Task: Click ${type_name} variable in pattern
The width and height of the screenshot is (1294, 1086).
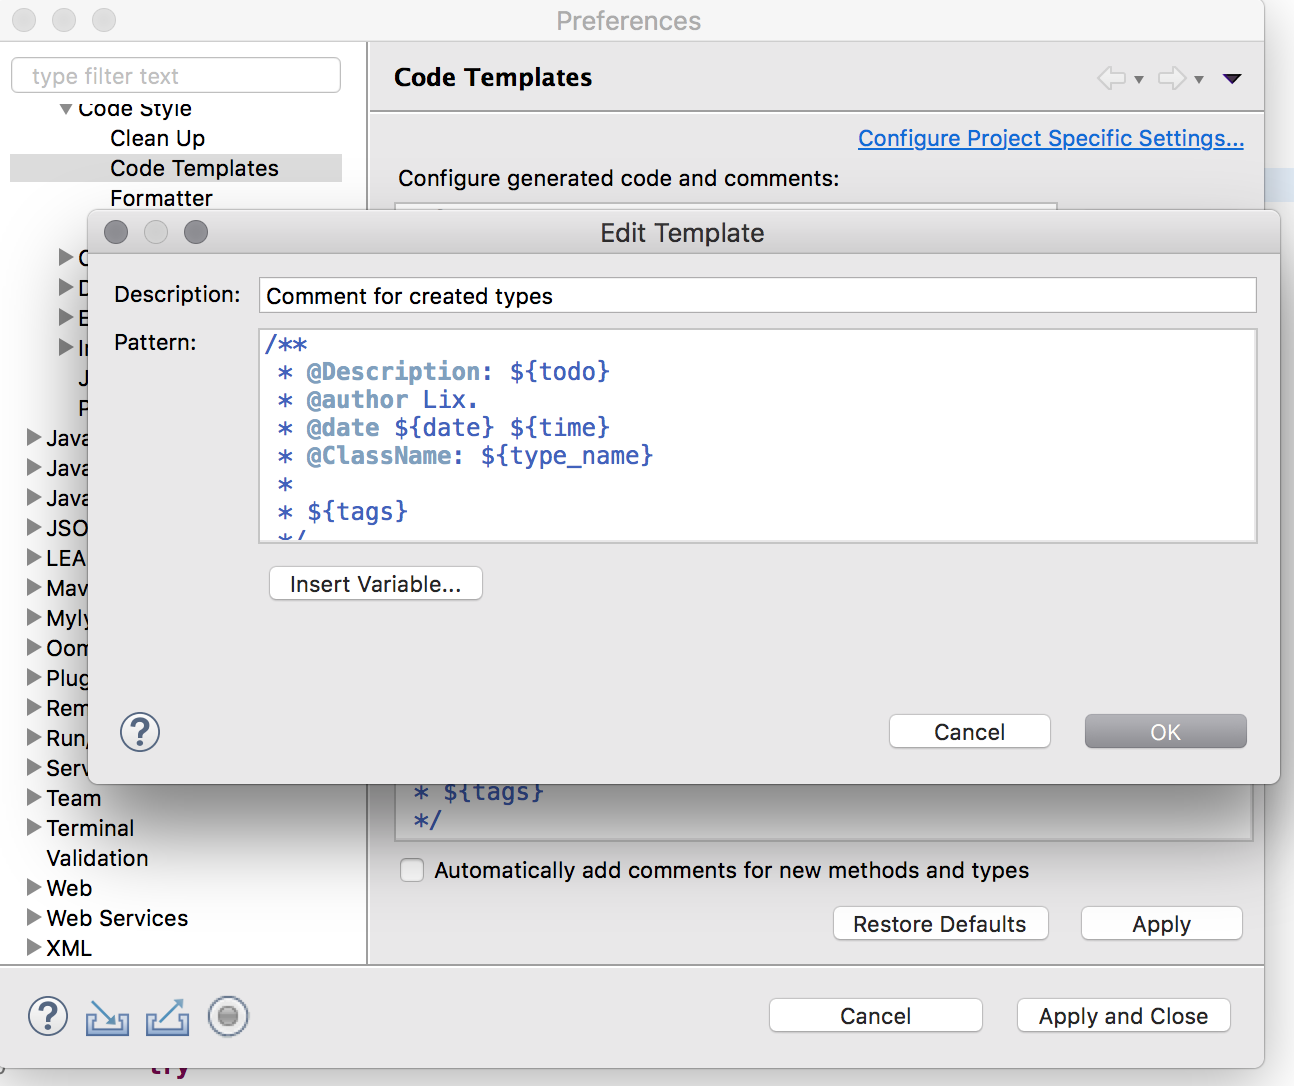Action: pyautogui.click(x=567, y=456)
